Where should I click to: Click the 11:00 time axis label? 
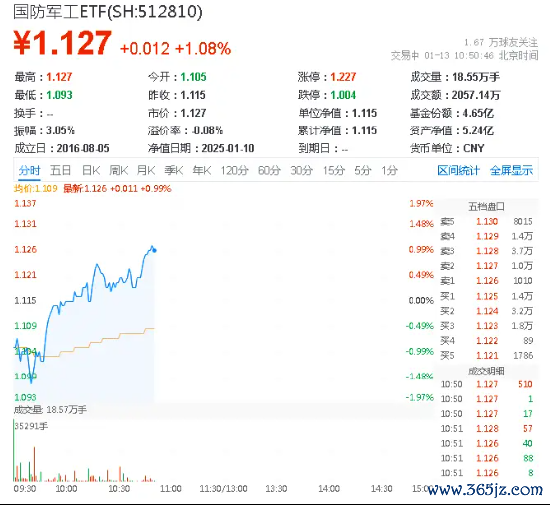(171, 489)
